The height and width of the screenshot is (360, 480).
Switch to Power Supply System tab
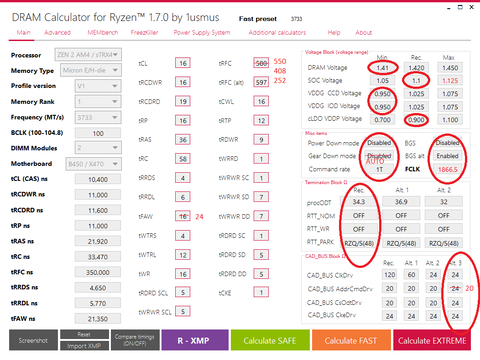click(x=202, y=32)
